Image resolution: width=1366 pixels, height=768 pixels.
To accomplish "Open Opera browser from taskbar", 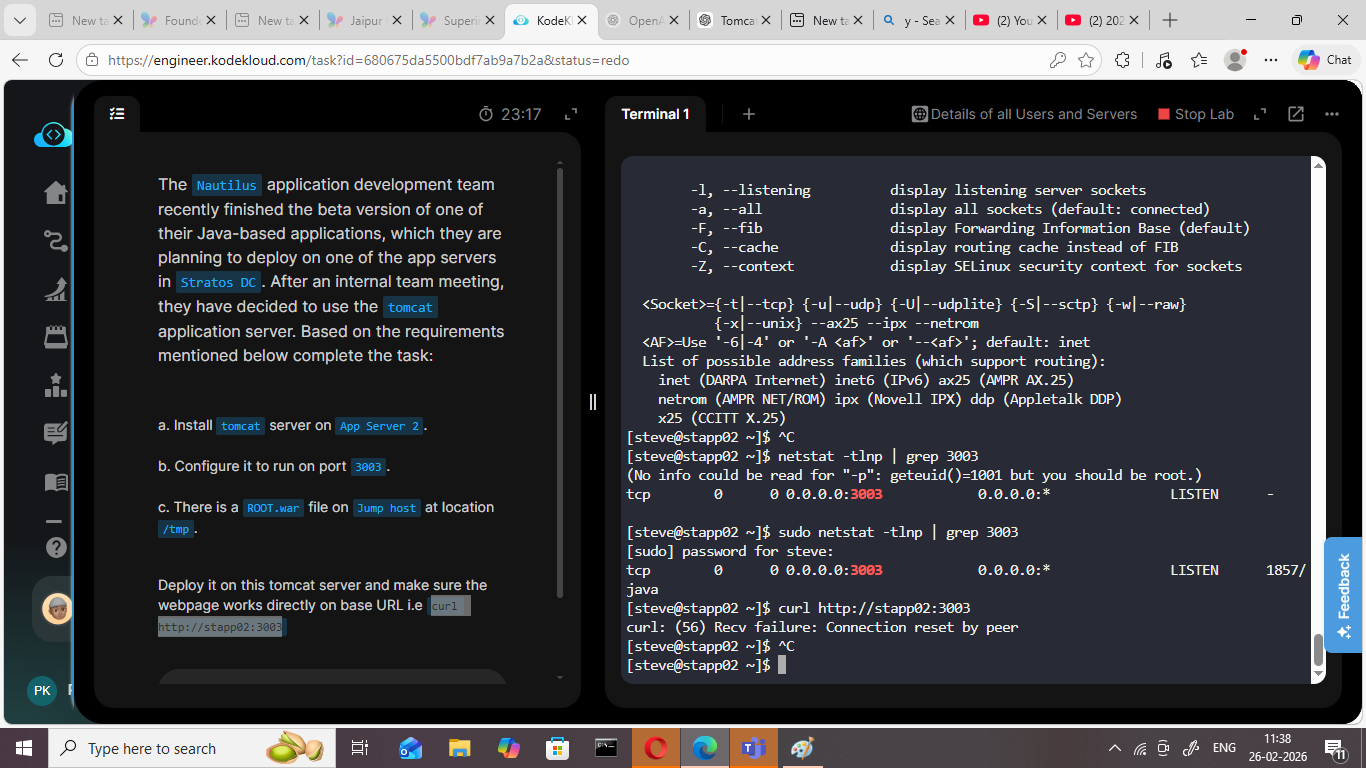I will click(x=655, y=748).
